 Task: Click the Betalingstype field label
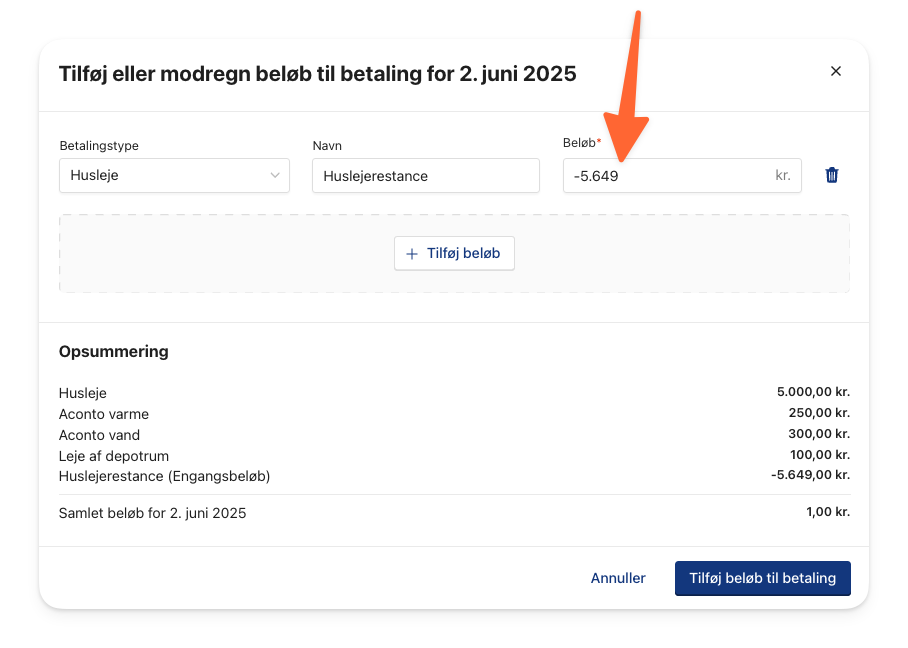point(99,145)
